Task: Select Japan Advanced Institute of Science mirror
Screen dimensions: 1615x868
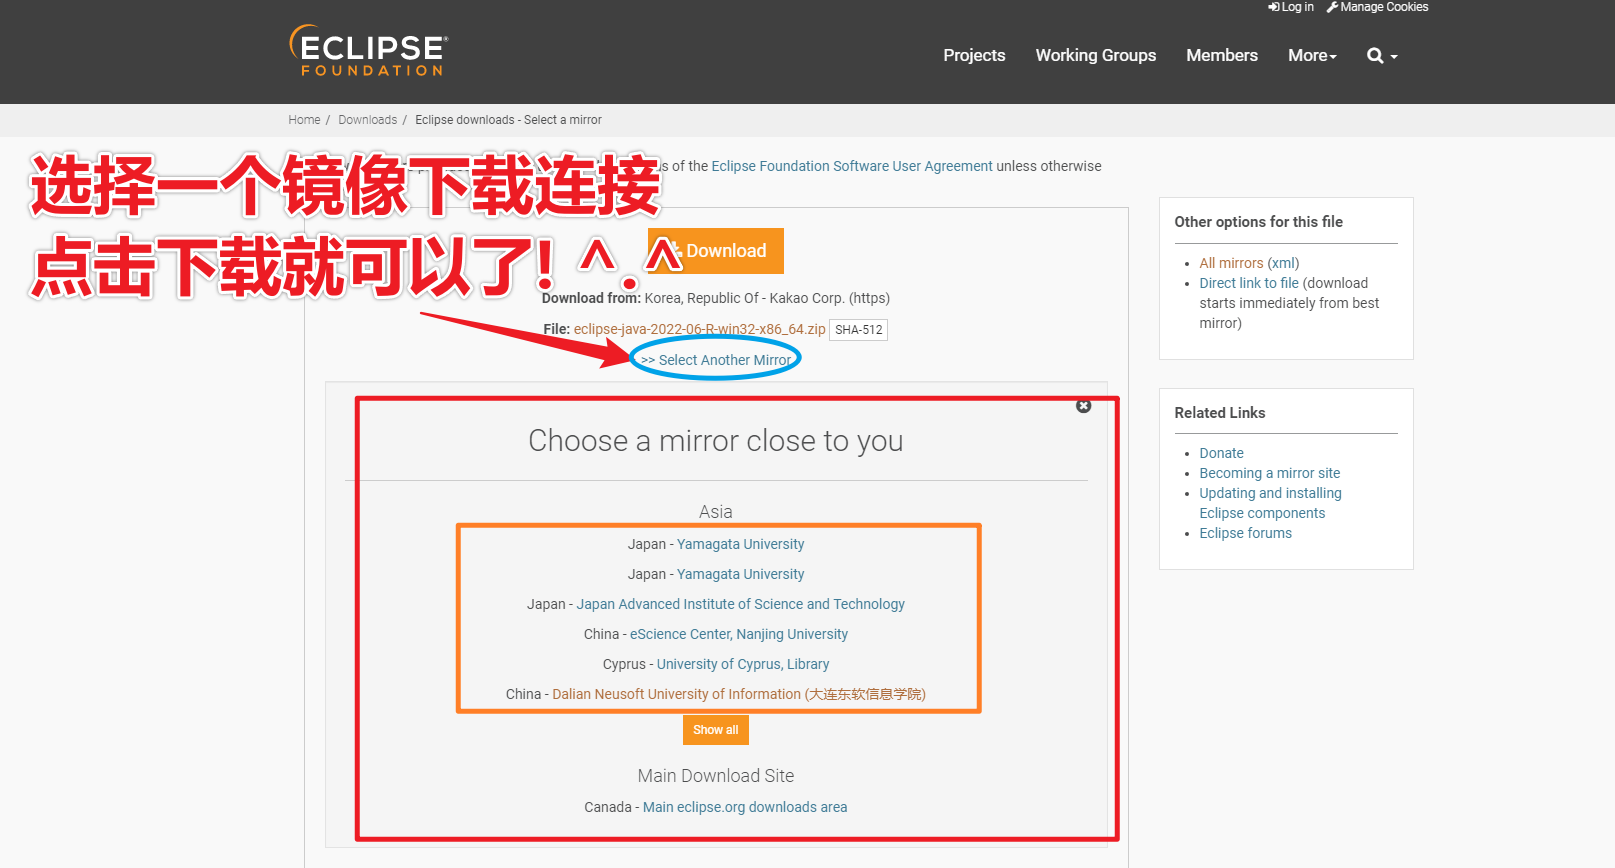Action: [x=740, y=604]
